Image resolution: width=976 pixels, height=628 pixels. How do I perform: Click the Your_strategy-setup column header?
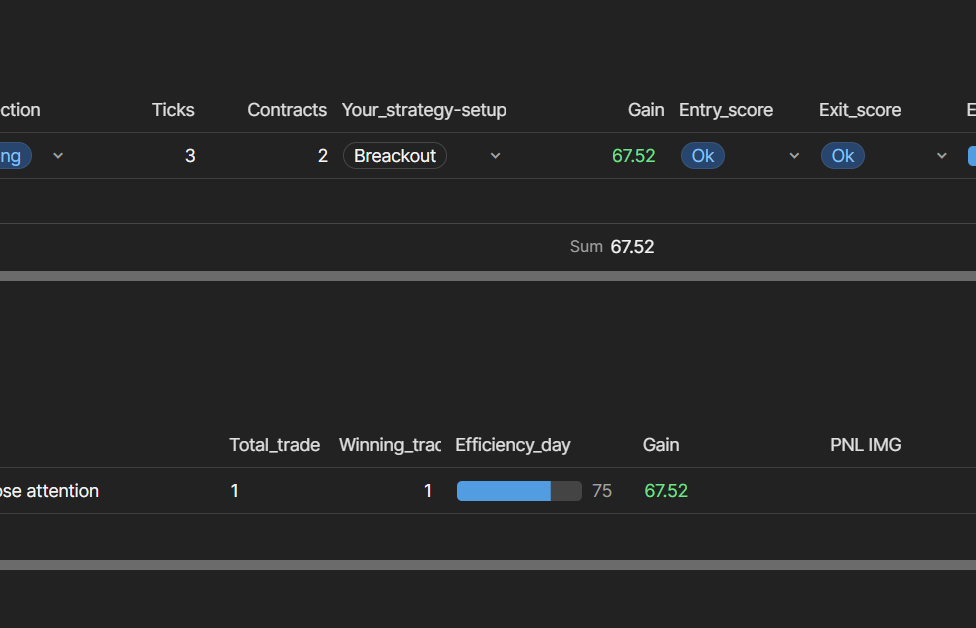click(424, 110)
